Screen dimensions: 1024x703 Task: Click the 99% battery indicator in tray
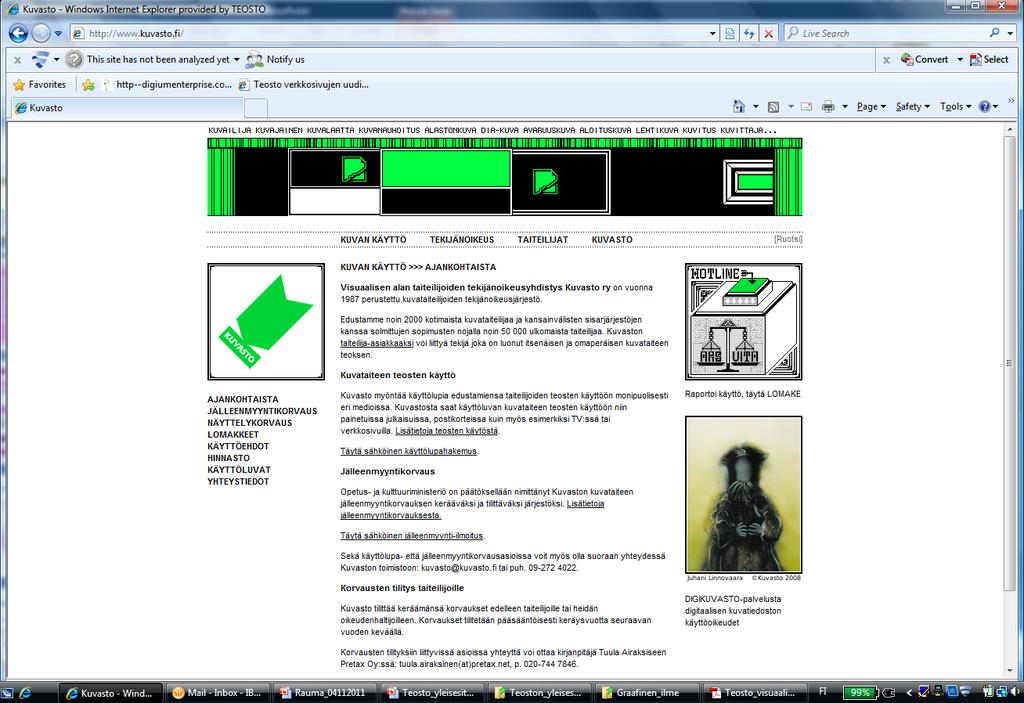pos(859,693)
